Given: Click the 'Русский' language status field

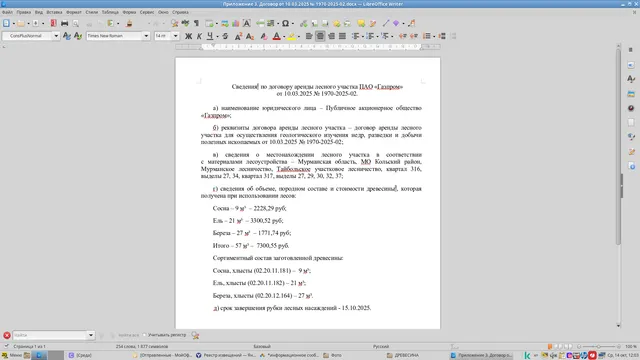Looking at the screenshot, I should pyautogui.click(x=381, y=346).
